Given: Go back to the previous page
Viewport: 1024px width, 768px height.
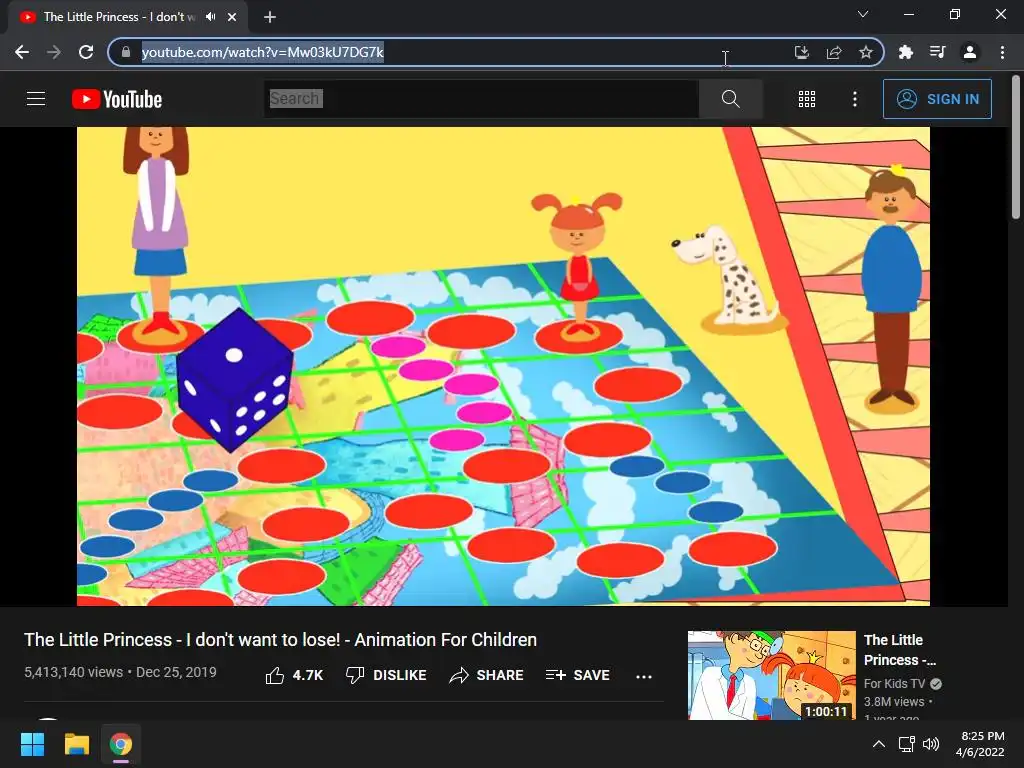Looking at the screenshot, I should [x=22, y=52].
